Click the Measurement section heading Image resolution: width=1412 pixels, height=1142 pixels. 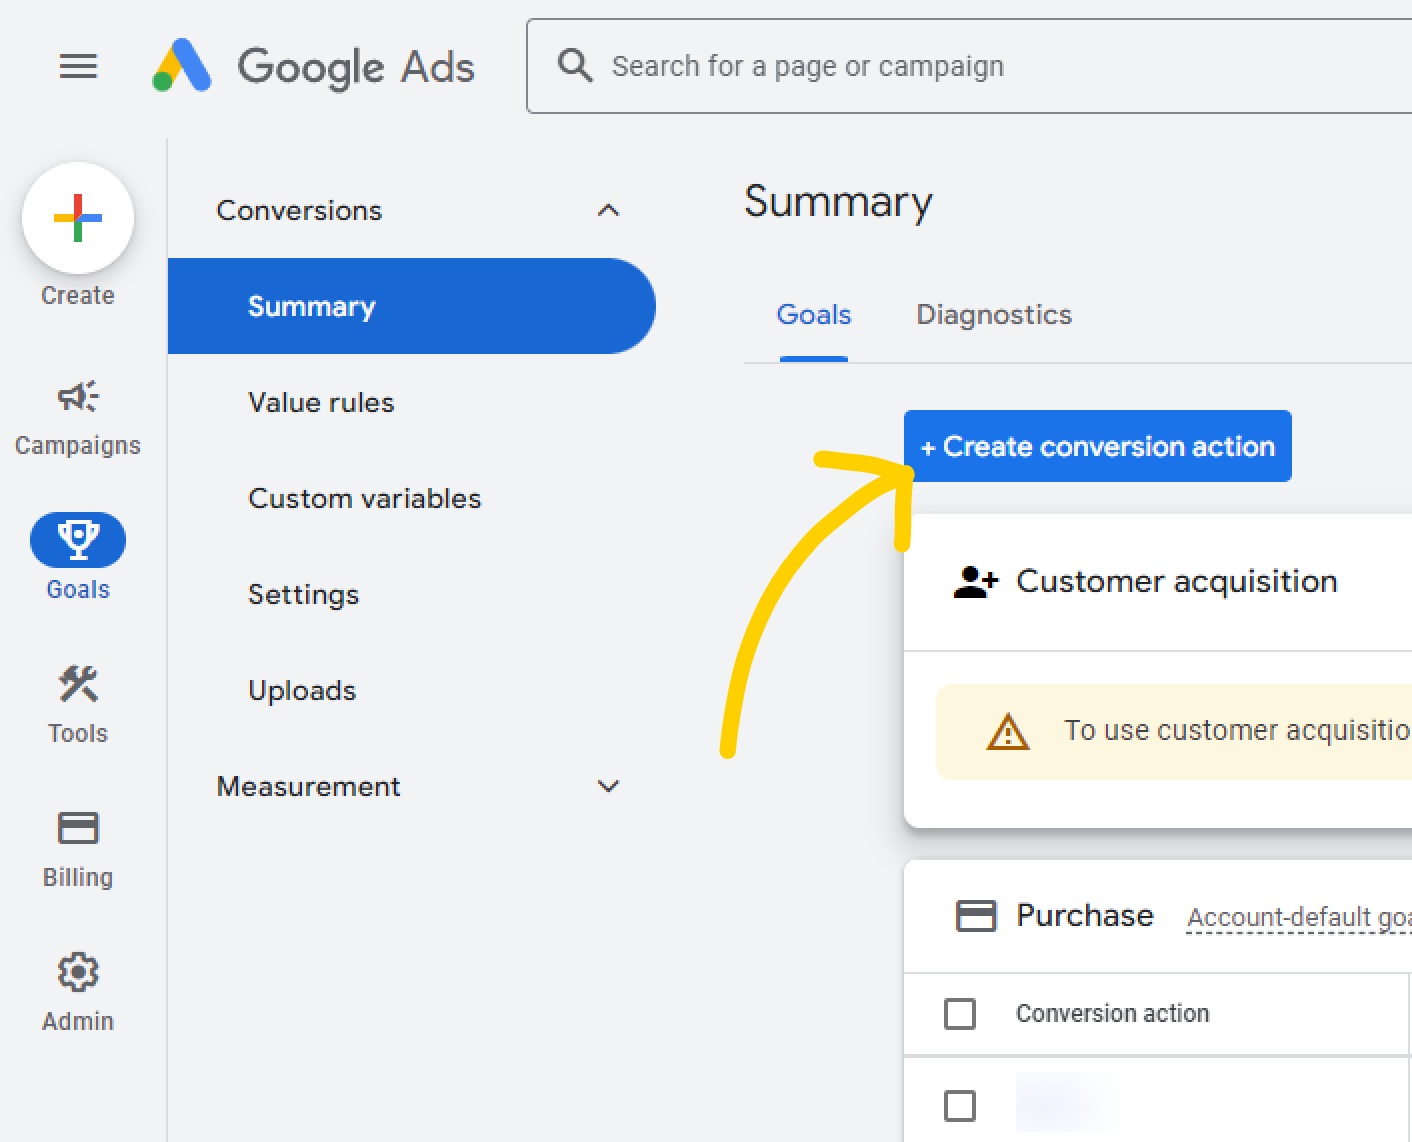308,786
